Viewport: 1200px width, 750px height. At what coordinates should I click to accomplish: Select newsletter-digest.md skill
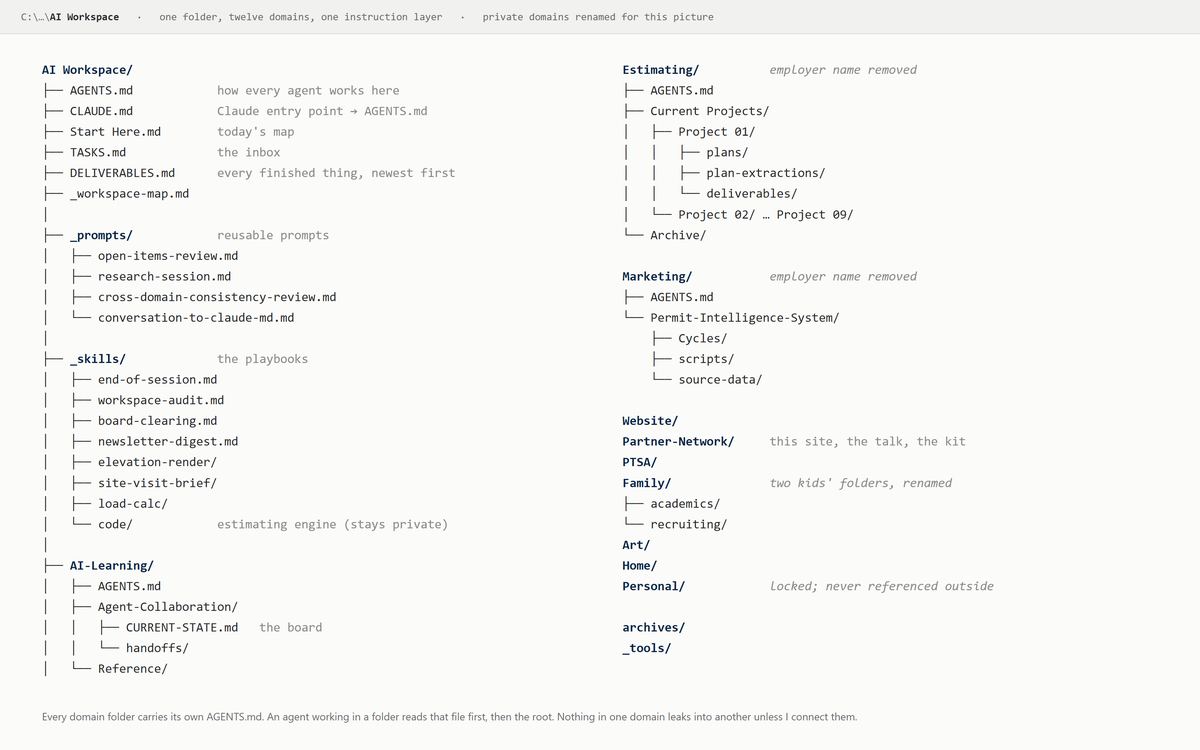point(168,442)
